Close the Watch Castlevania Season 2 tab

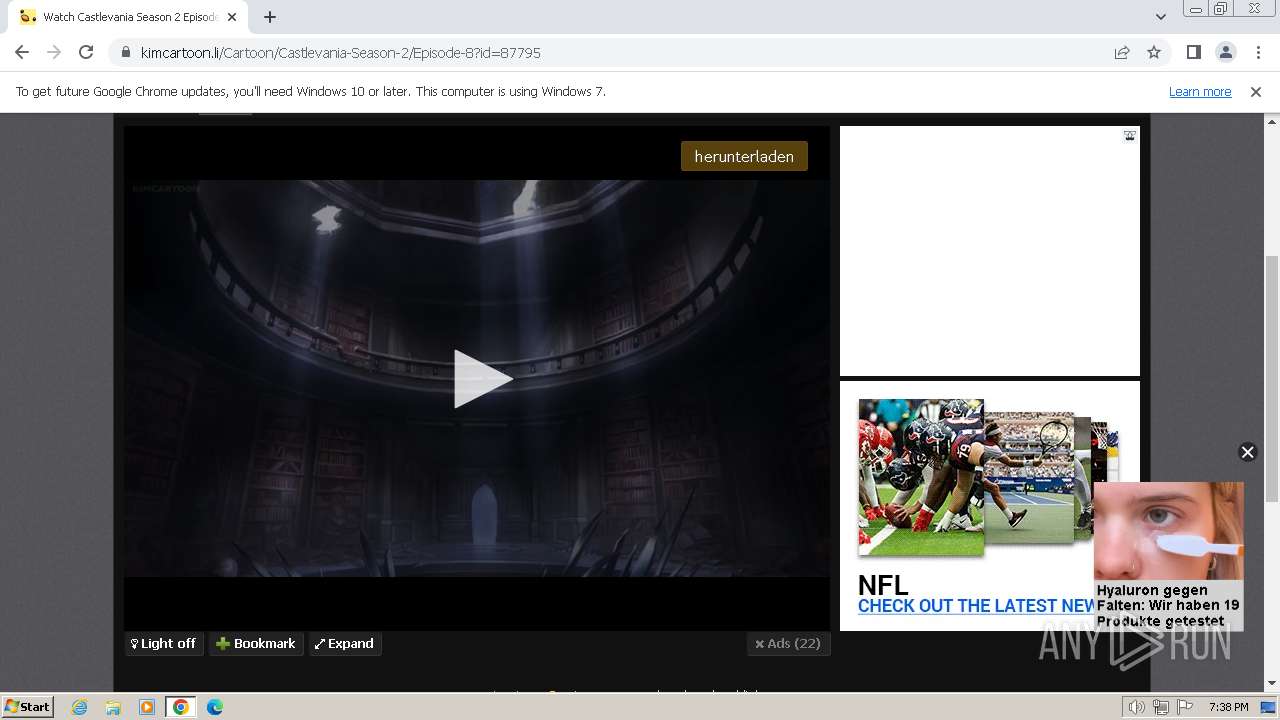point(233,17)
